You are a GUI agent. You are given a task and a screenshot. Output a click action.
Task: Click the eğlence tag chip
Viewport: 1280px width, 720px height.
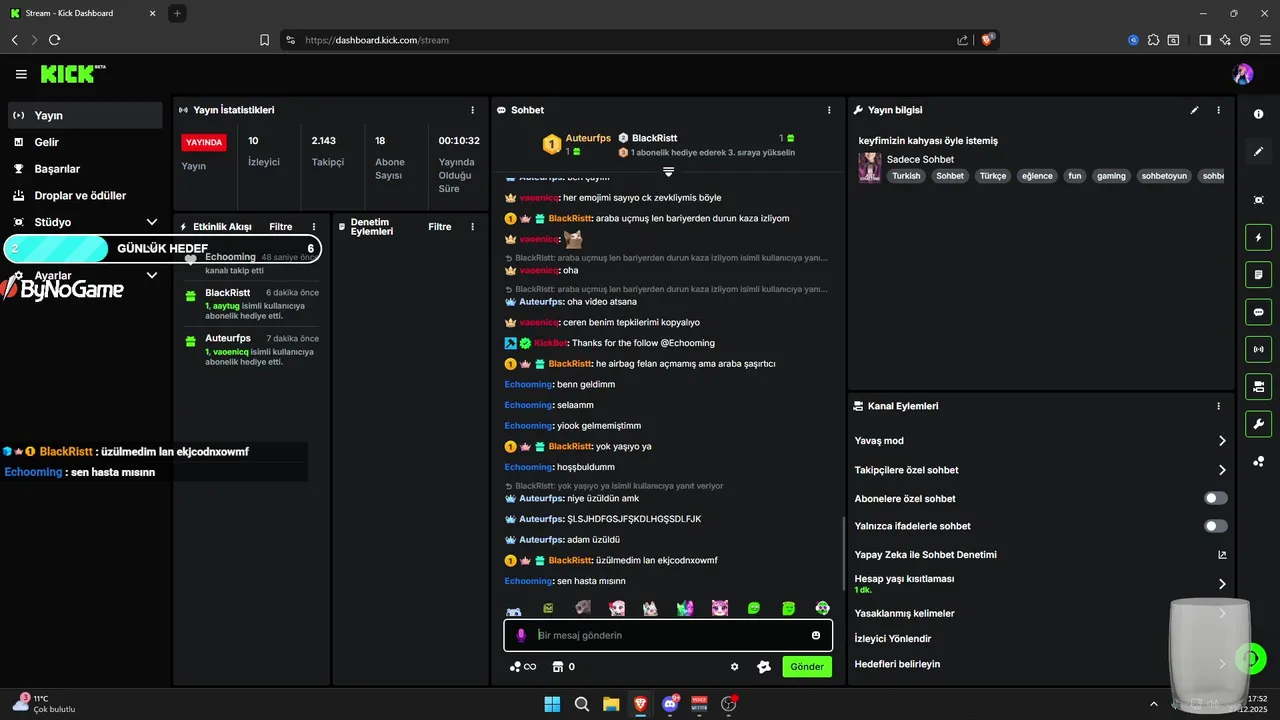point(1037,176)
